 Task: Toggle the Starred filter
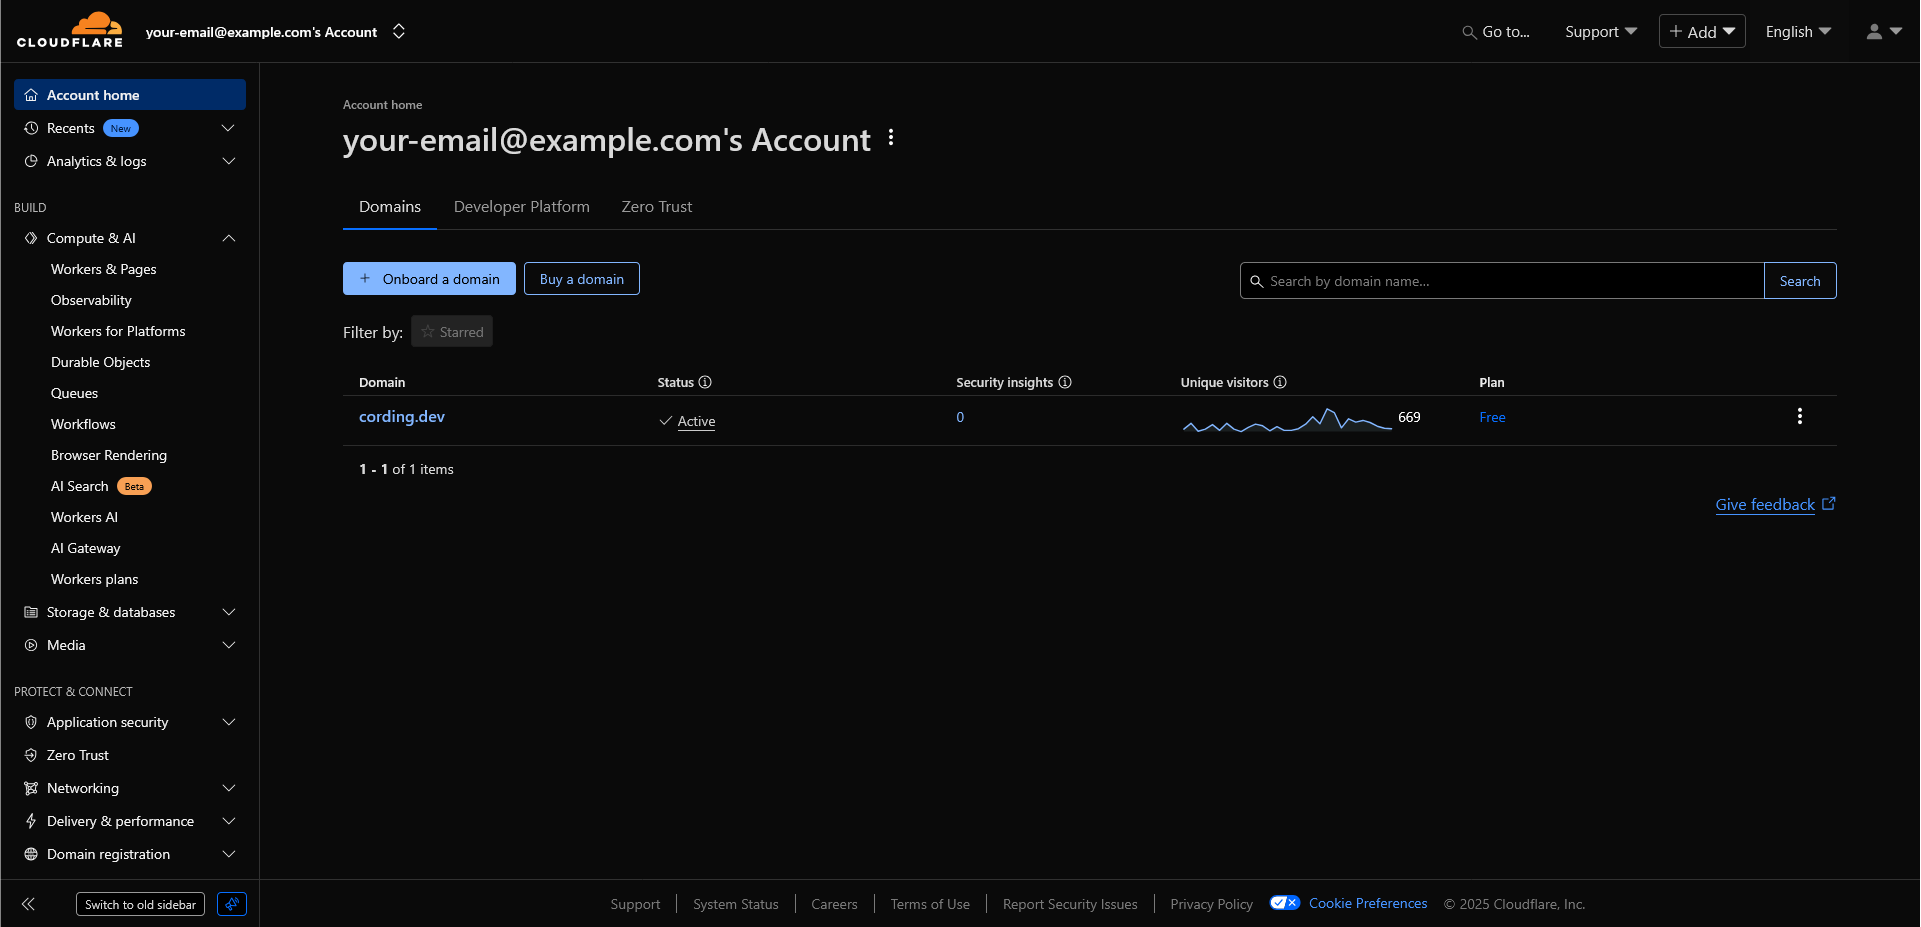coord(452,332)
